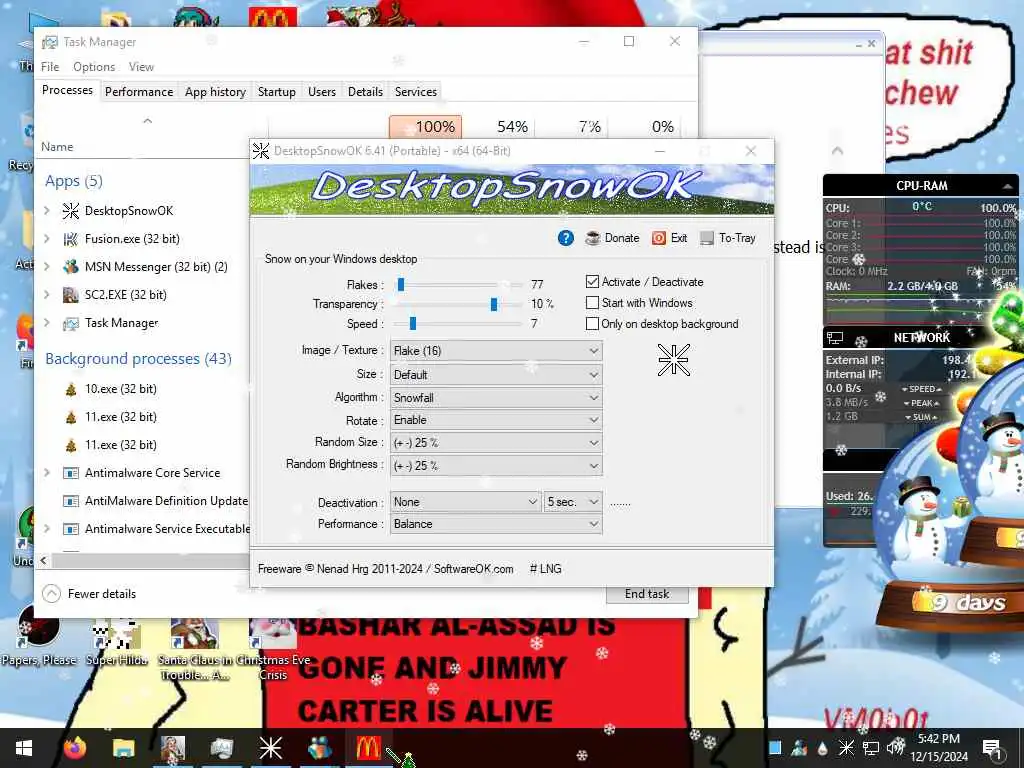Open the Random Size dropdown
Viewport: 1024px width, 768px height.
pos(496,443)
